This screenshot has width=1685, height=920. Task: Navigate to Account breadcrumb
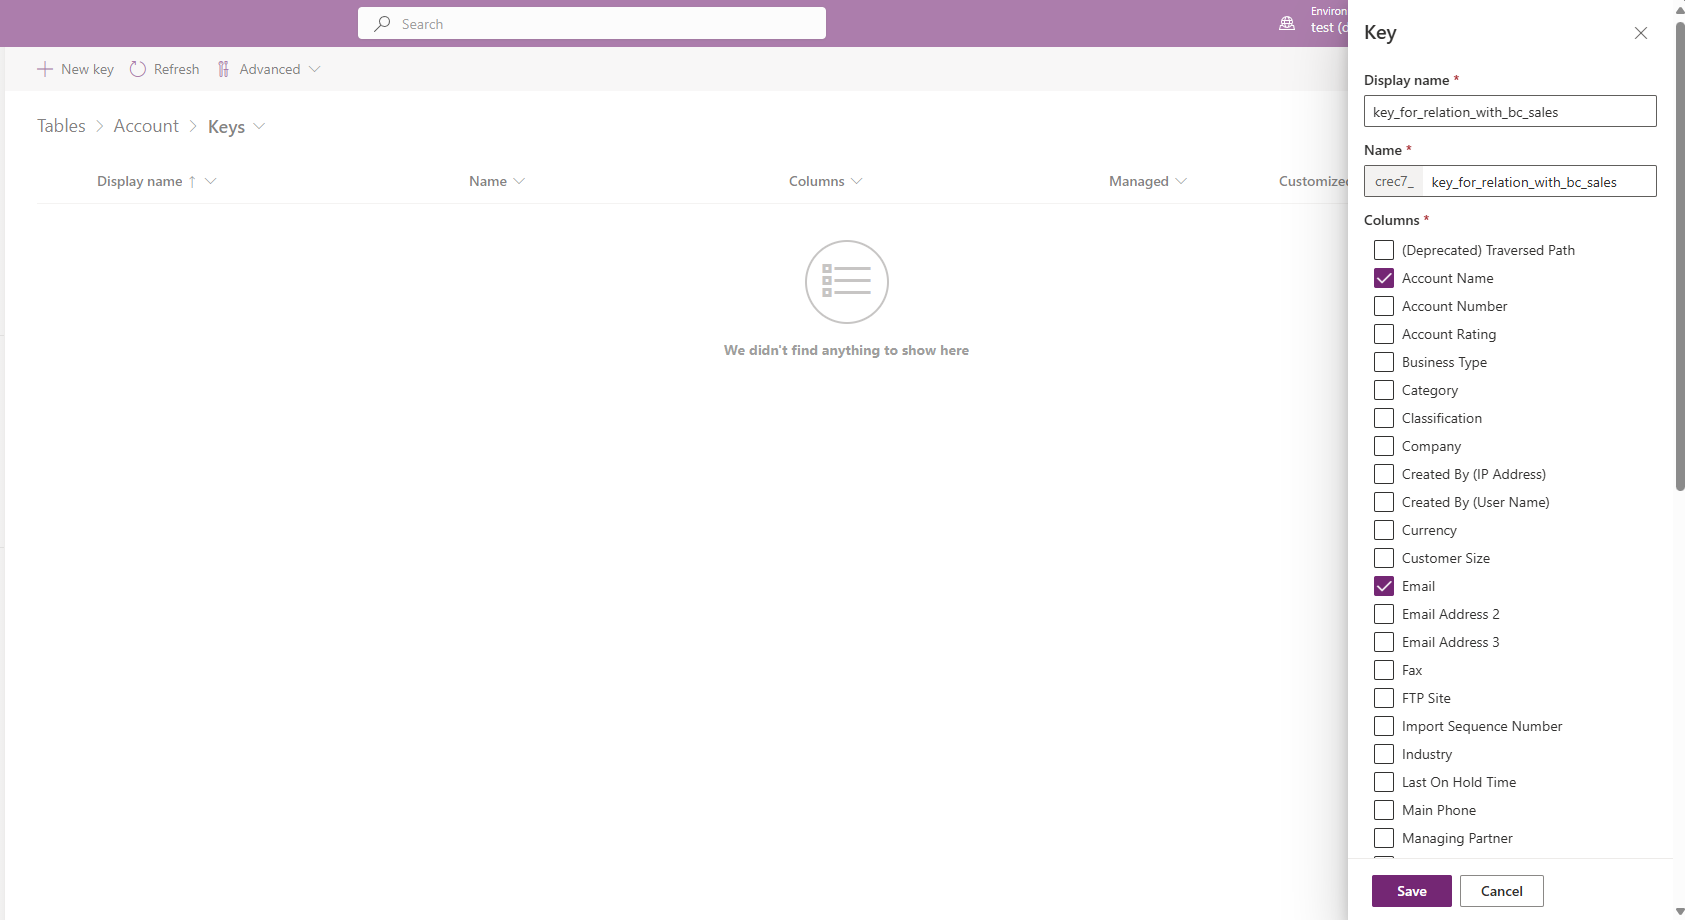(x=146, y=126)
